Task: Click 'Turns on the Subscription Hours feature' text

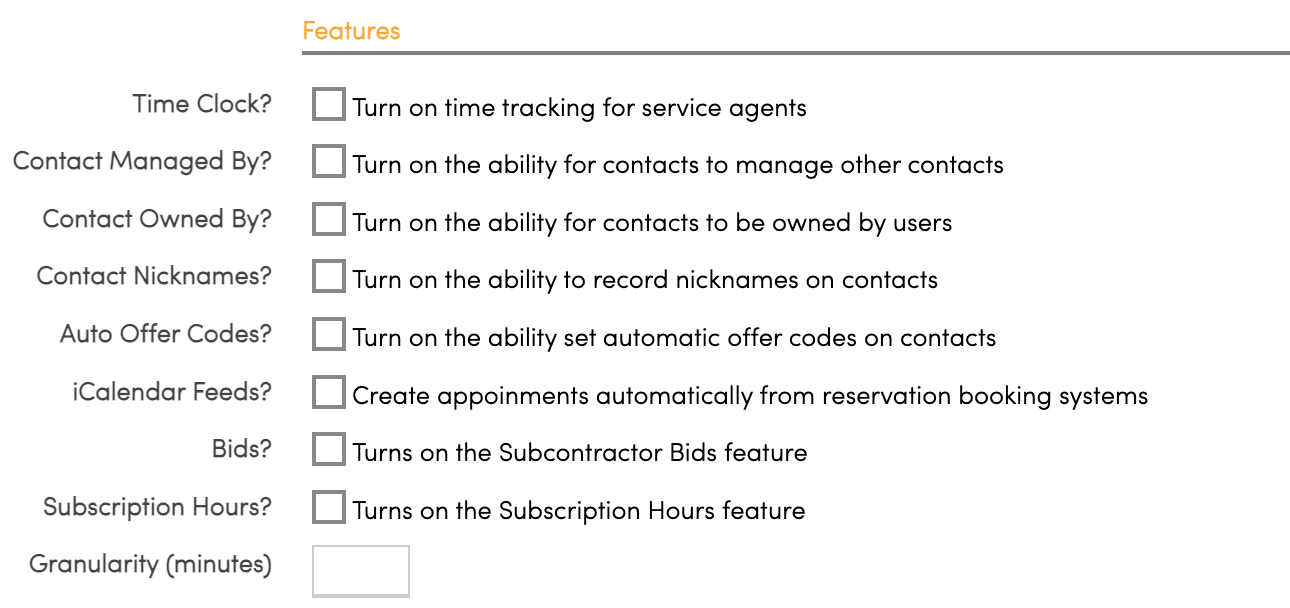Action: pos(579,511)
